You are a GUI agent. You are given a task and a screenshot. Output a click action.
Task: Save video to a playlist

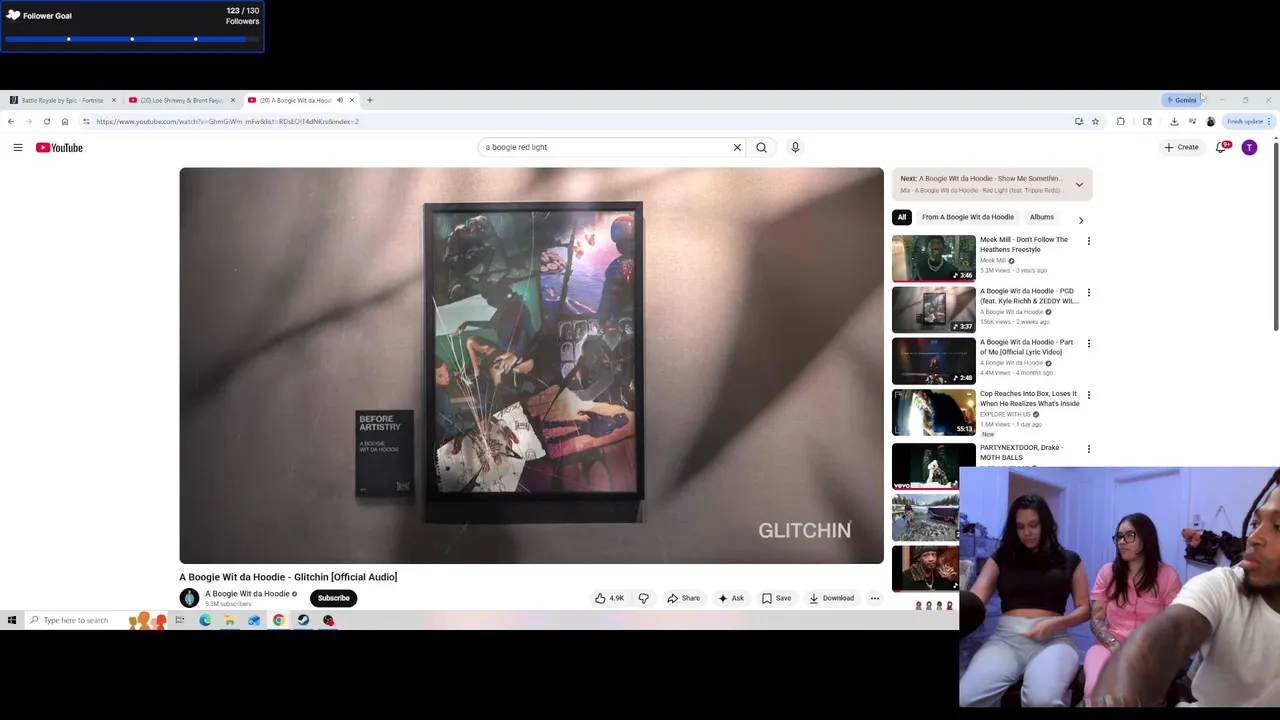coord(776,598)
